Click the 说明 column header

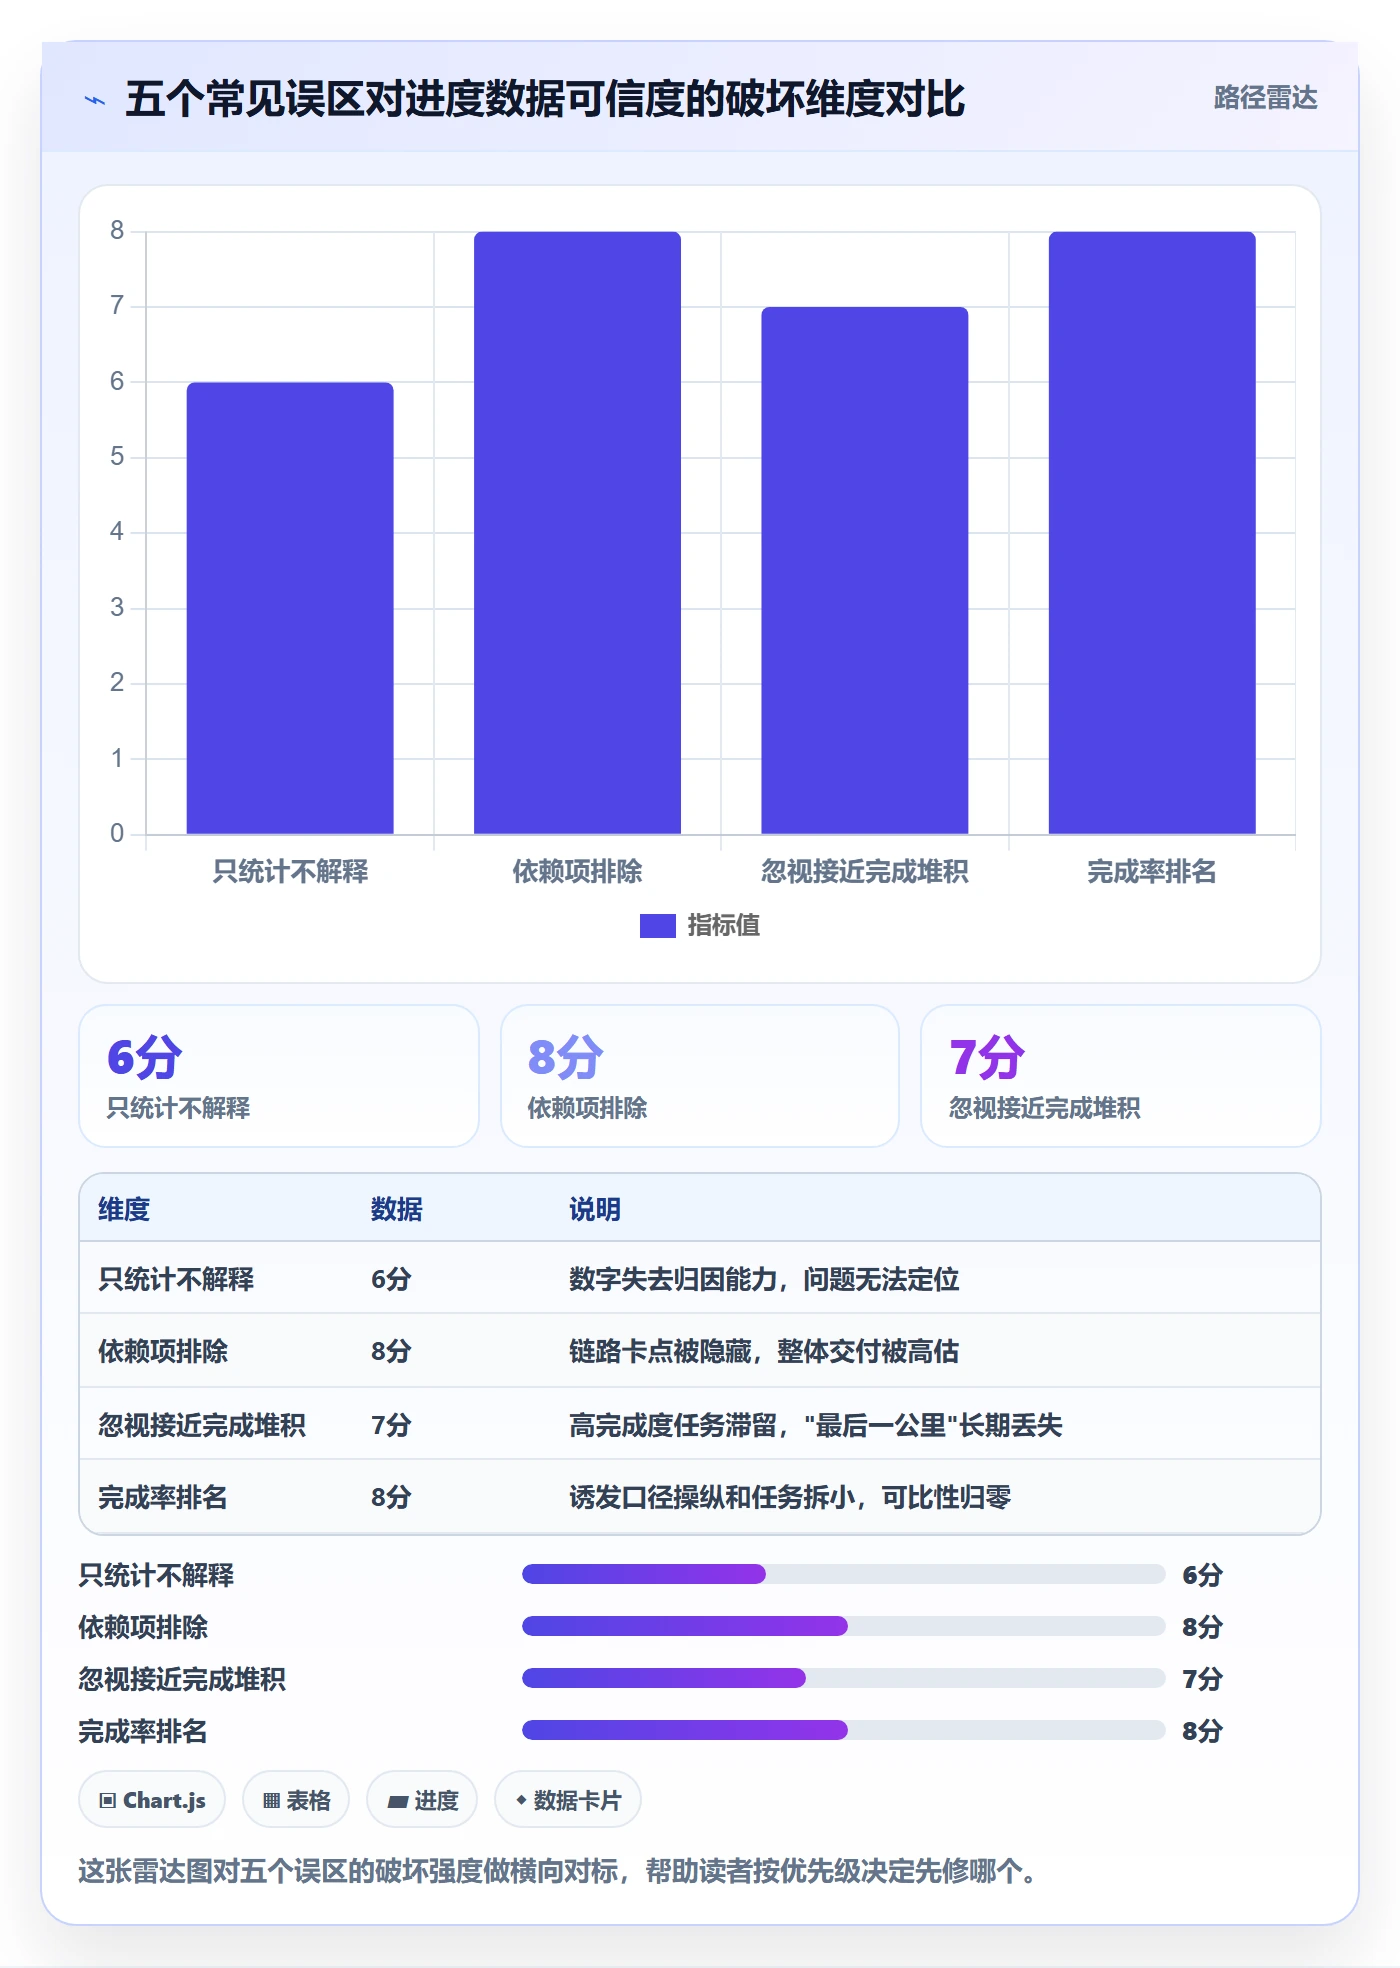pyautogui.click(x=595, y=1209)
